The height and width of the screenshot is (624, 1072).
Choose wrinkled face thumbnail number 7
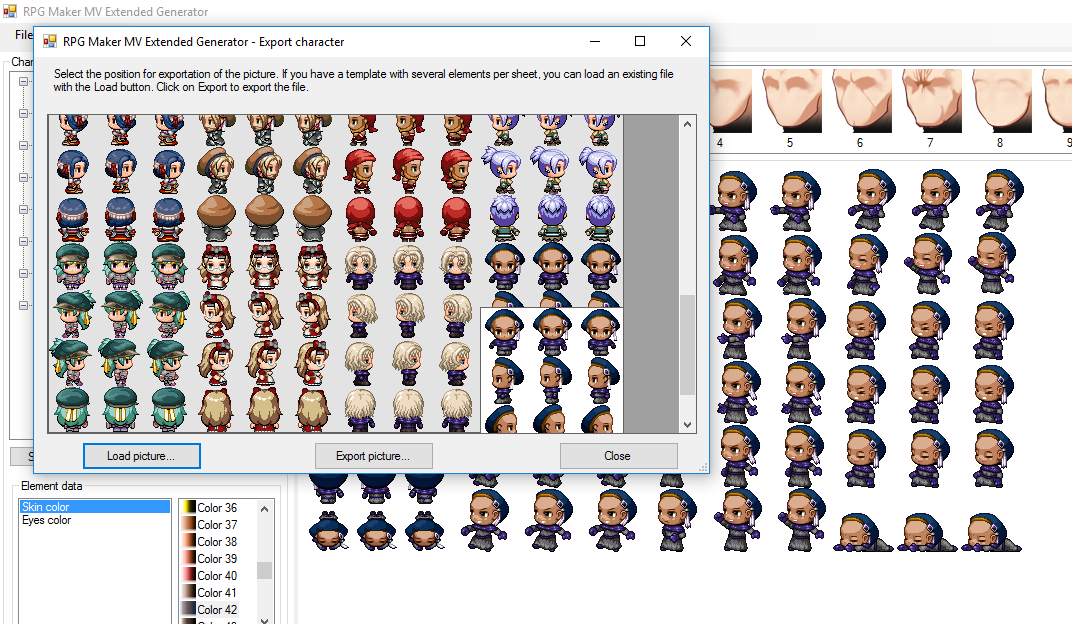tap(932, 100)
